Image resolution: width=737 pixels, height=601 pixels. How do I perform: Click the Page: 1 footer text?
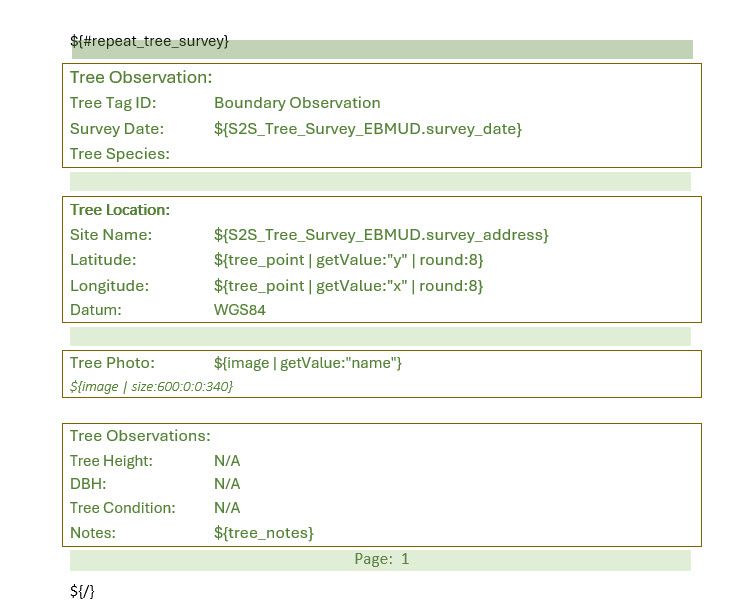click(381, 559)
